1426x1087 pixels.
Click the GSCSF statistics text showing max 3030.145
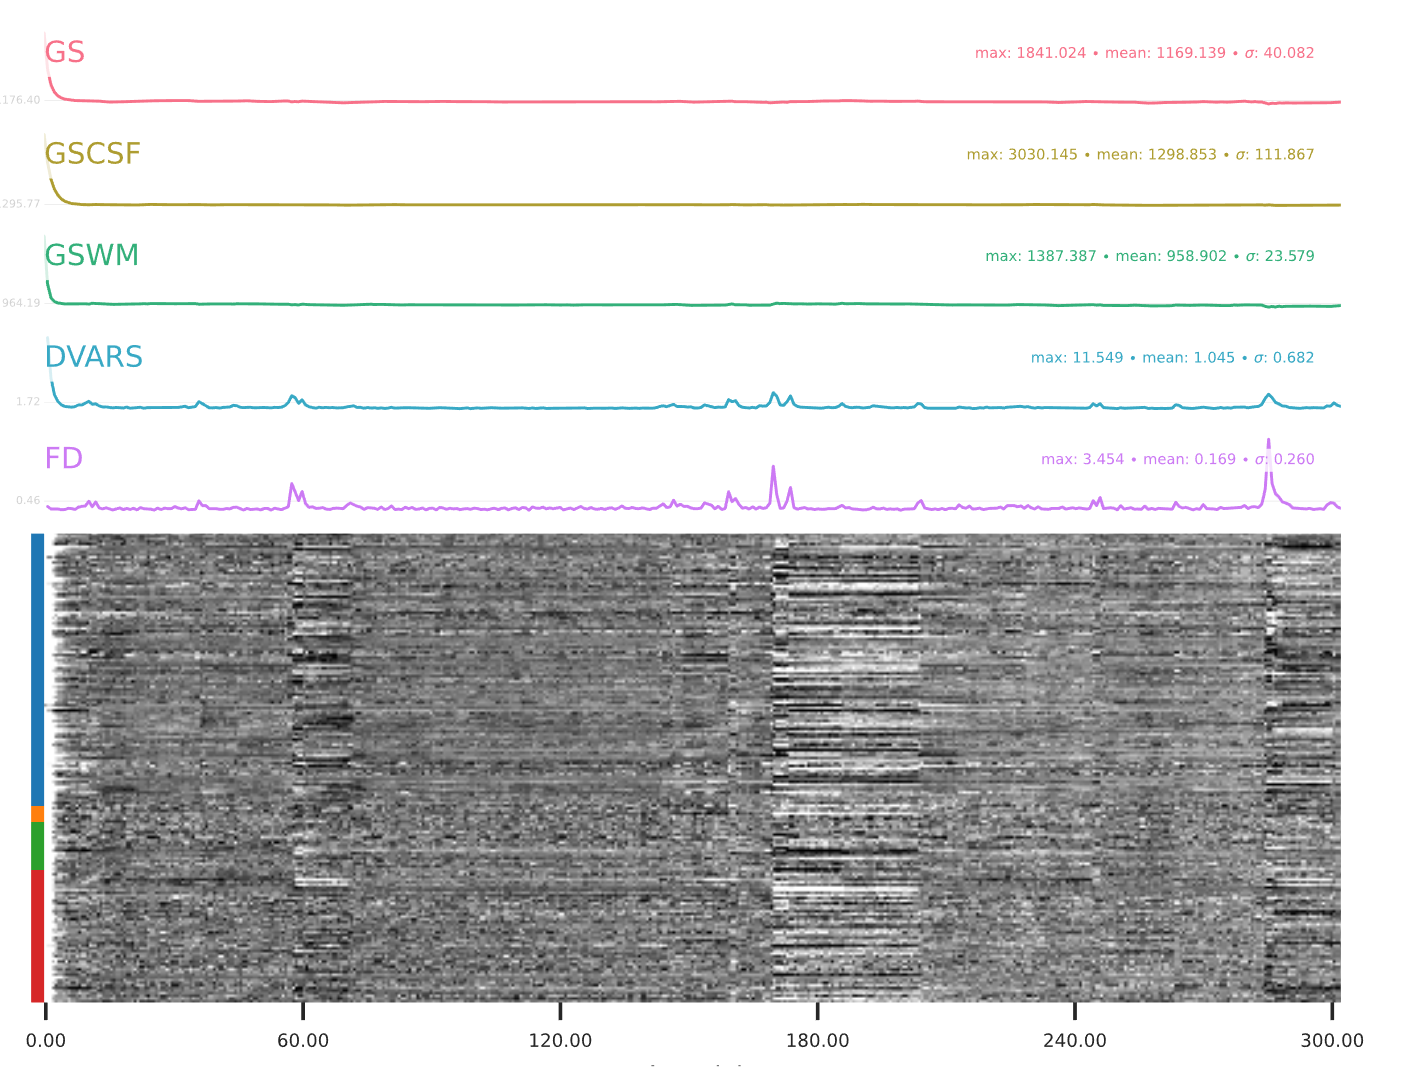tap(1140, 155)
